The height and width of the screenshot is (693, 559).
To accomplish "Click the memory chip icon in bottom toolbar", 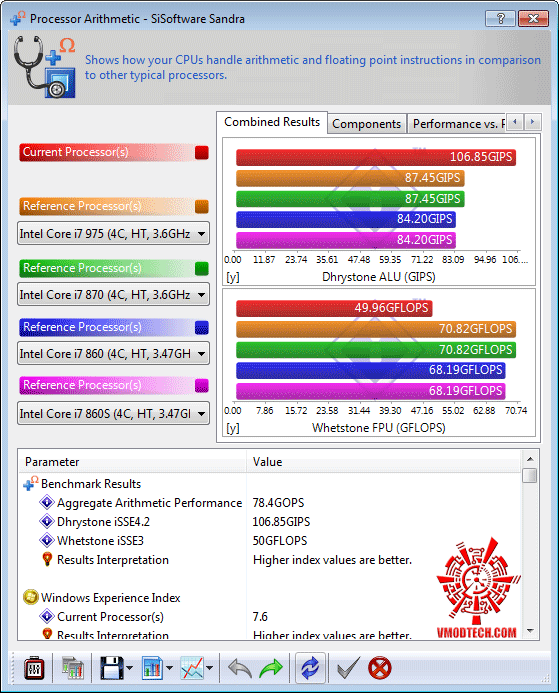I will click(x=34, y=668).
